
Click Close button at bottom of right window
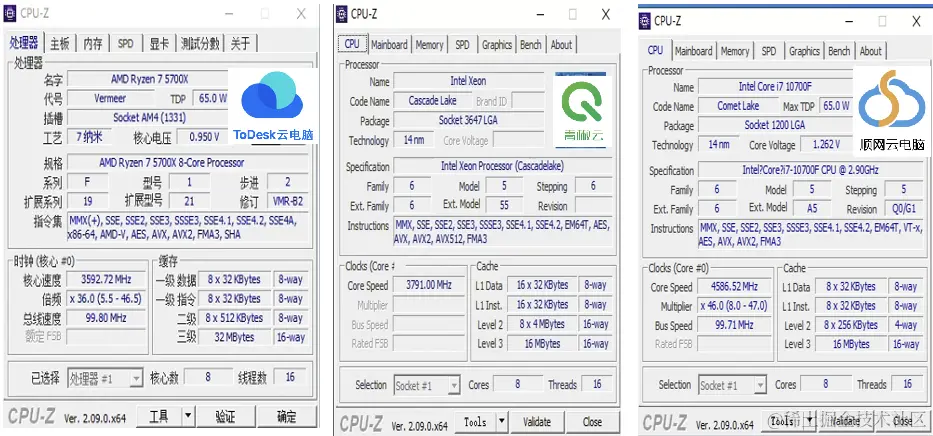click(902, 421)
